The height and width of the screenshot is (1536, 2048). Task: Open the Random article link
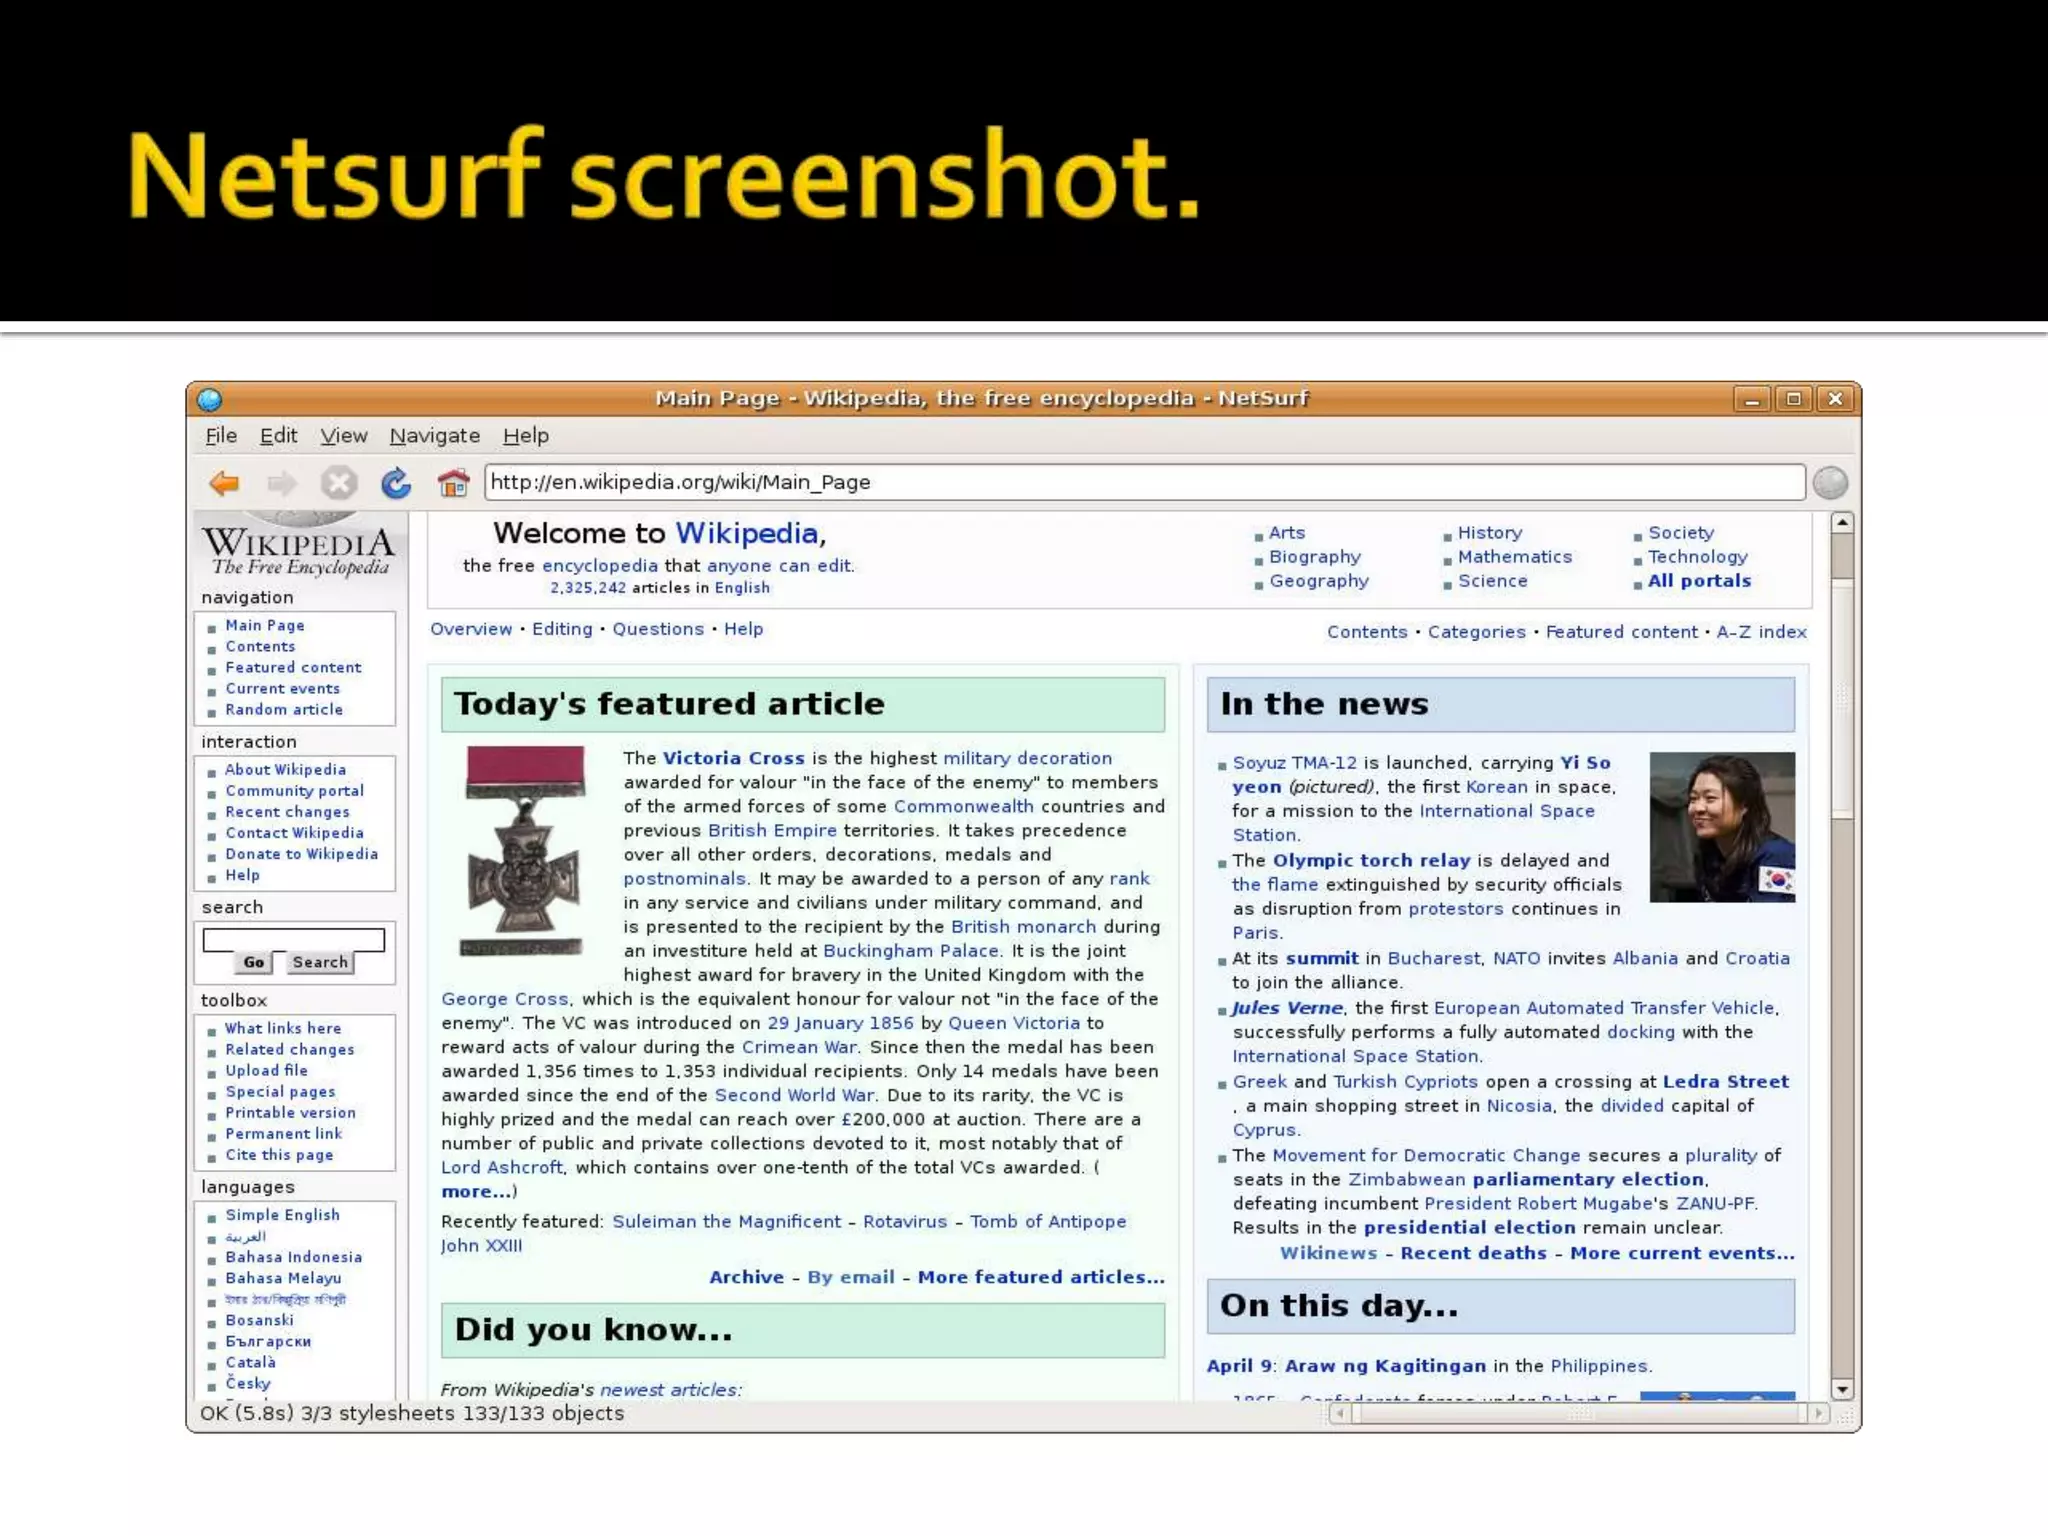click(x=284, y=709)
